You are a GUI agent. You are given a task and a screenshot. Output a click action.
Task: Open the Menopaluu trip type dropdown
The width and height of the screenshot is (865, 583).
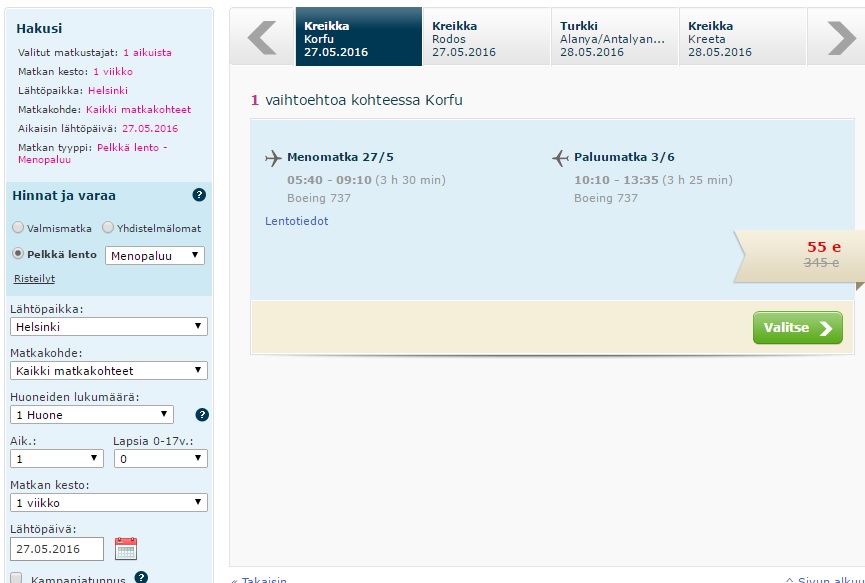click(155, 255)
